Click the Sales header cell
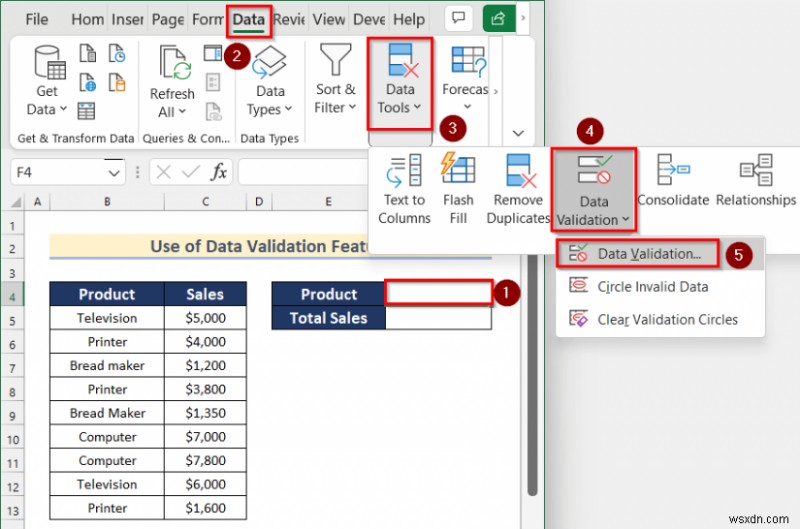Image resolution: width=800 pixels, height=529 pixels. [x=205, y=294]
